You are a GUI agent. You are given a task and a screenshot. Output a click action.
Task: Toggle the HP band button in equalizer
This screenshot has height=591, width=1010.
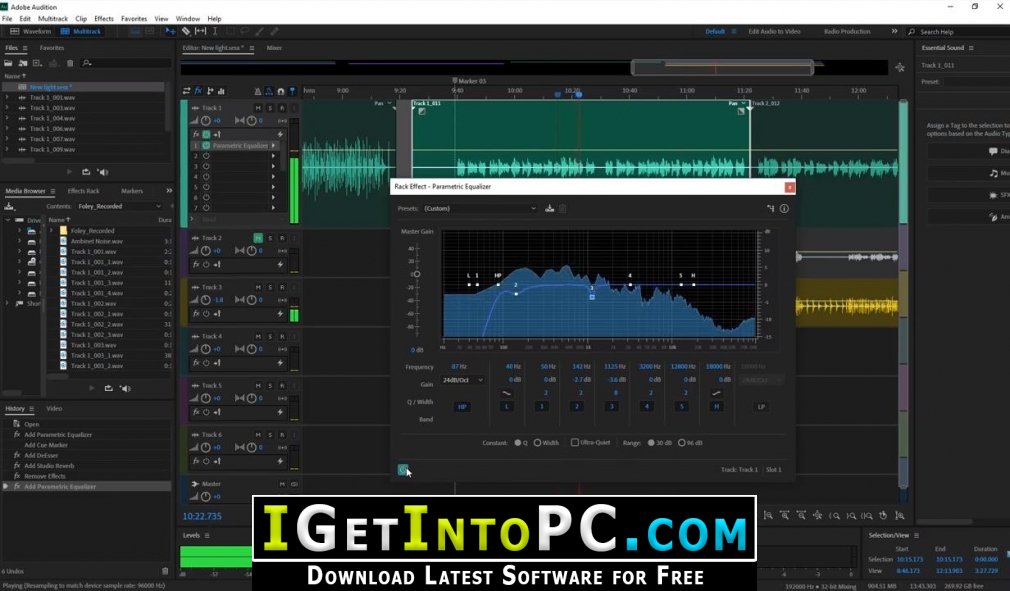(462, 407)
